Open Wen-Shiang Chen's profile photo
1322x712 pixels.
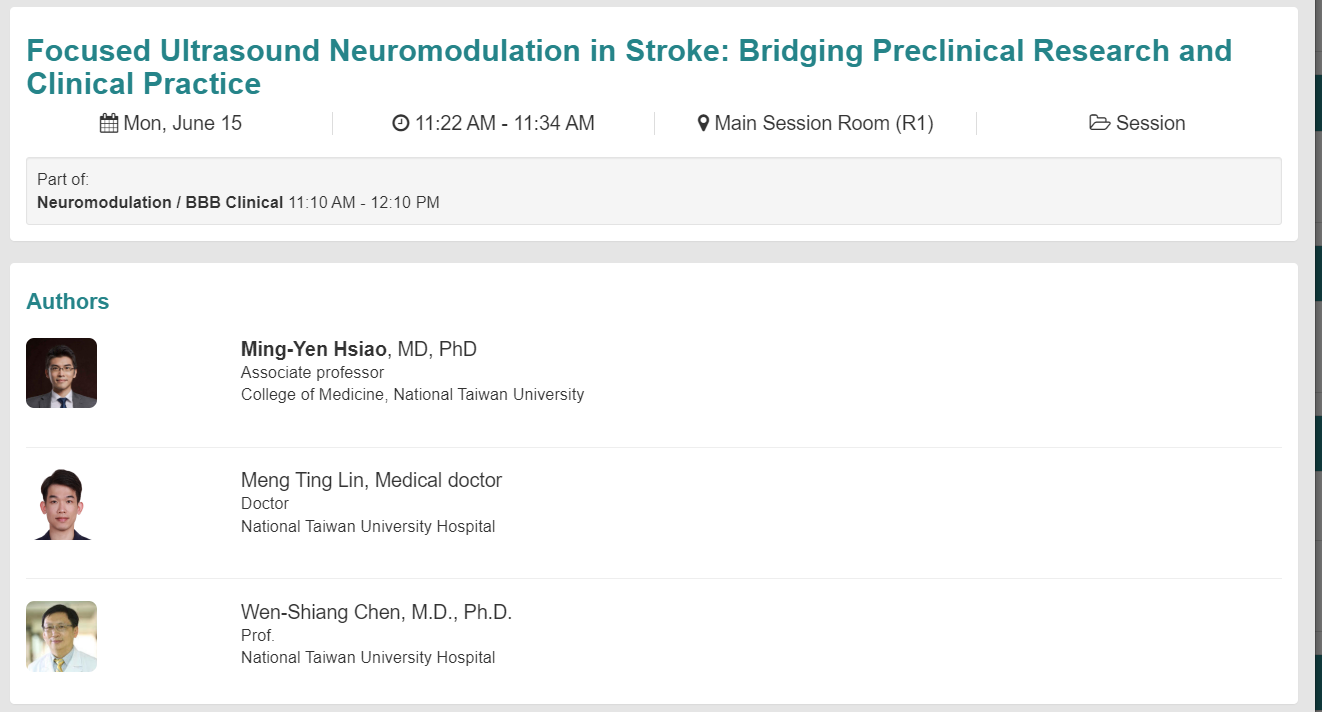61,636
